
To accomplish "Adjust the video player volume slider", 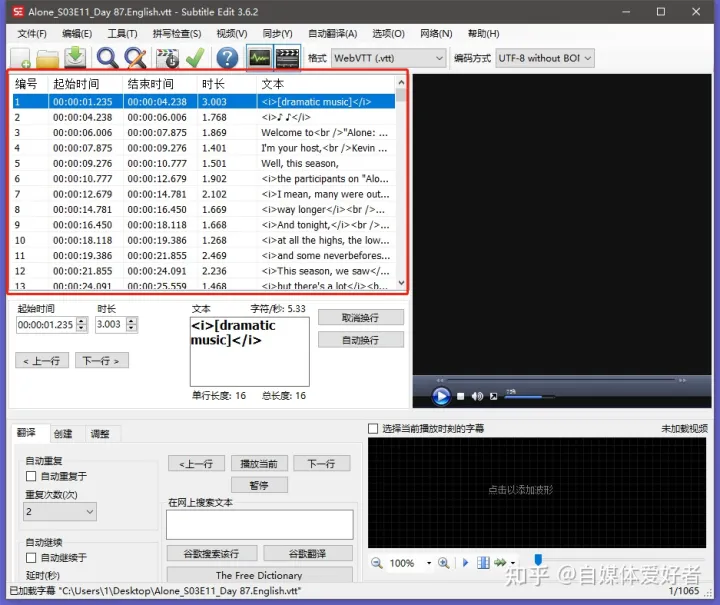I will tap(530, 397).
